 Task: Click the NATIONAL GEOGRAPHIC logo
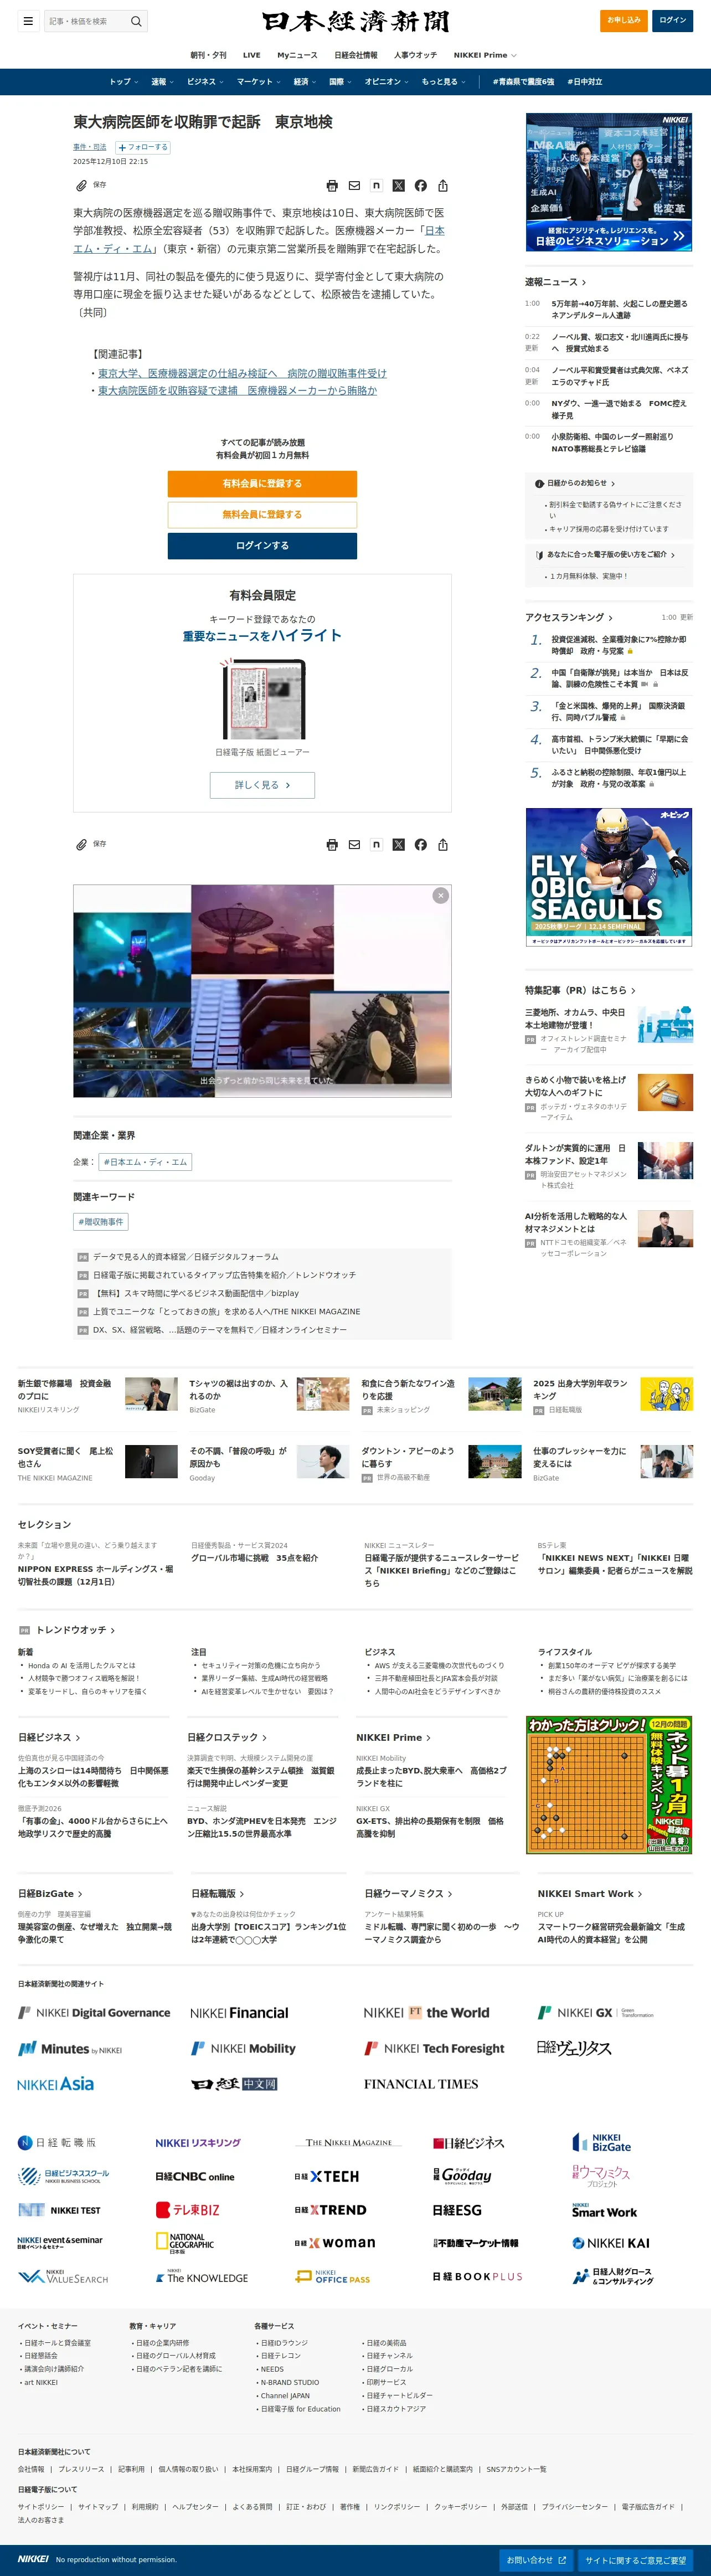pos(185,2243)
